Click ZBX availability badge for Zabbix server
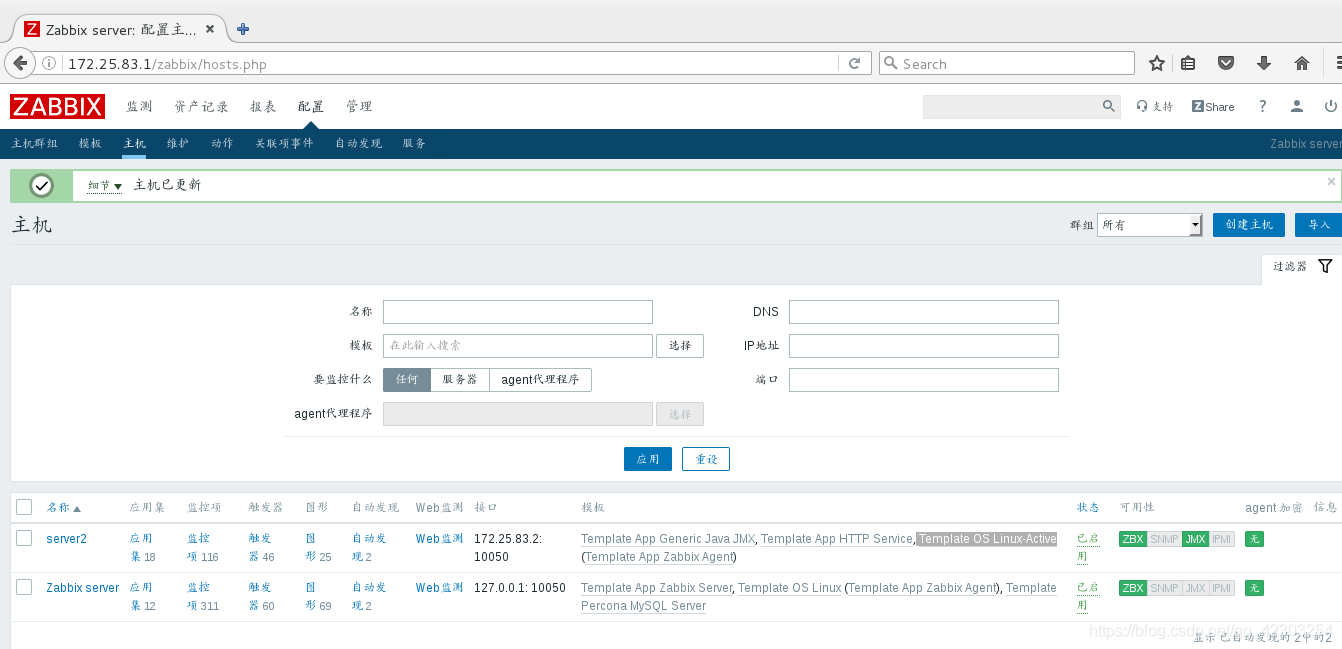This screenshot has width=1342, height=649. 1132,588
